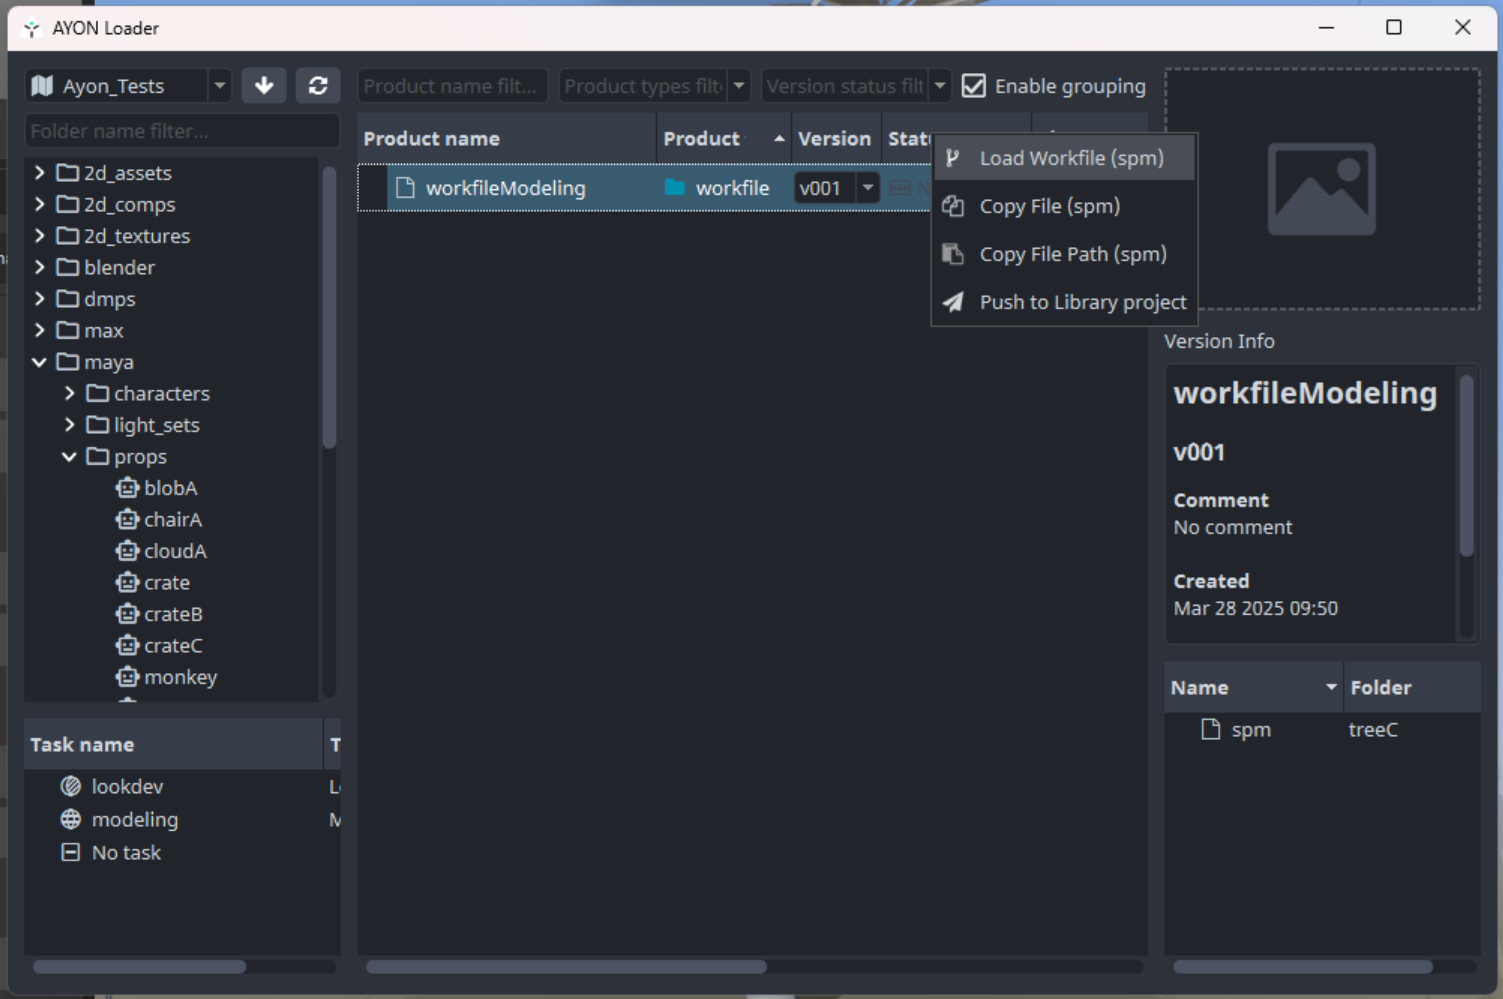Click the 2d_assets folder icon
Image resolution: width=1503 pixels, height=999 pixels.
click(68, 173)
